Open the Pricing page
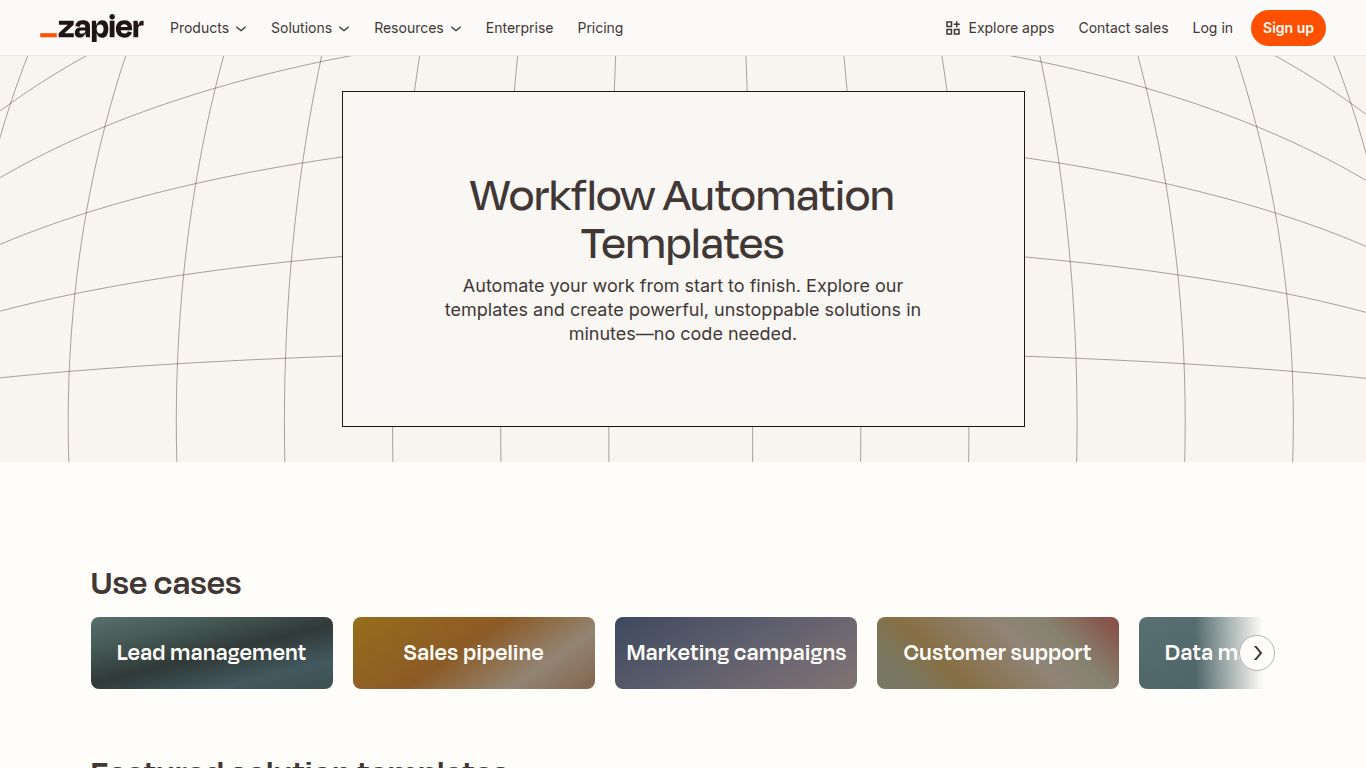Viewport: 1366px width, 768px height. point(600,28)
